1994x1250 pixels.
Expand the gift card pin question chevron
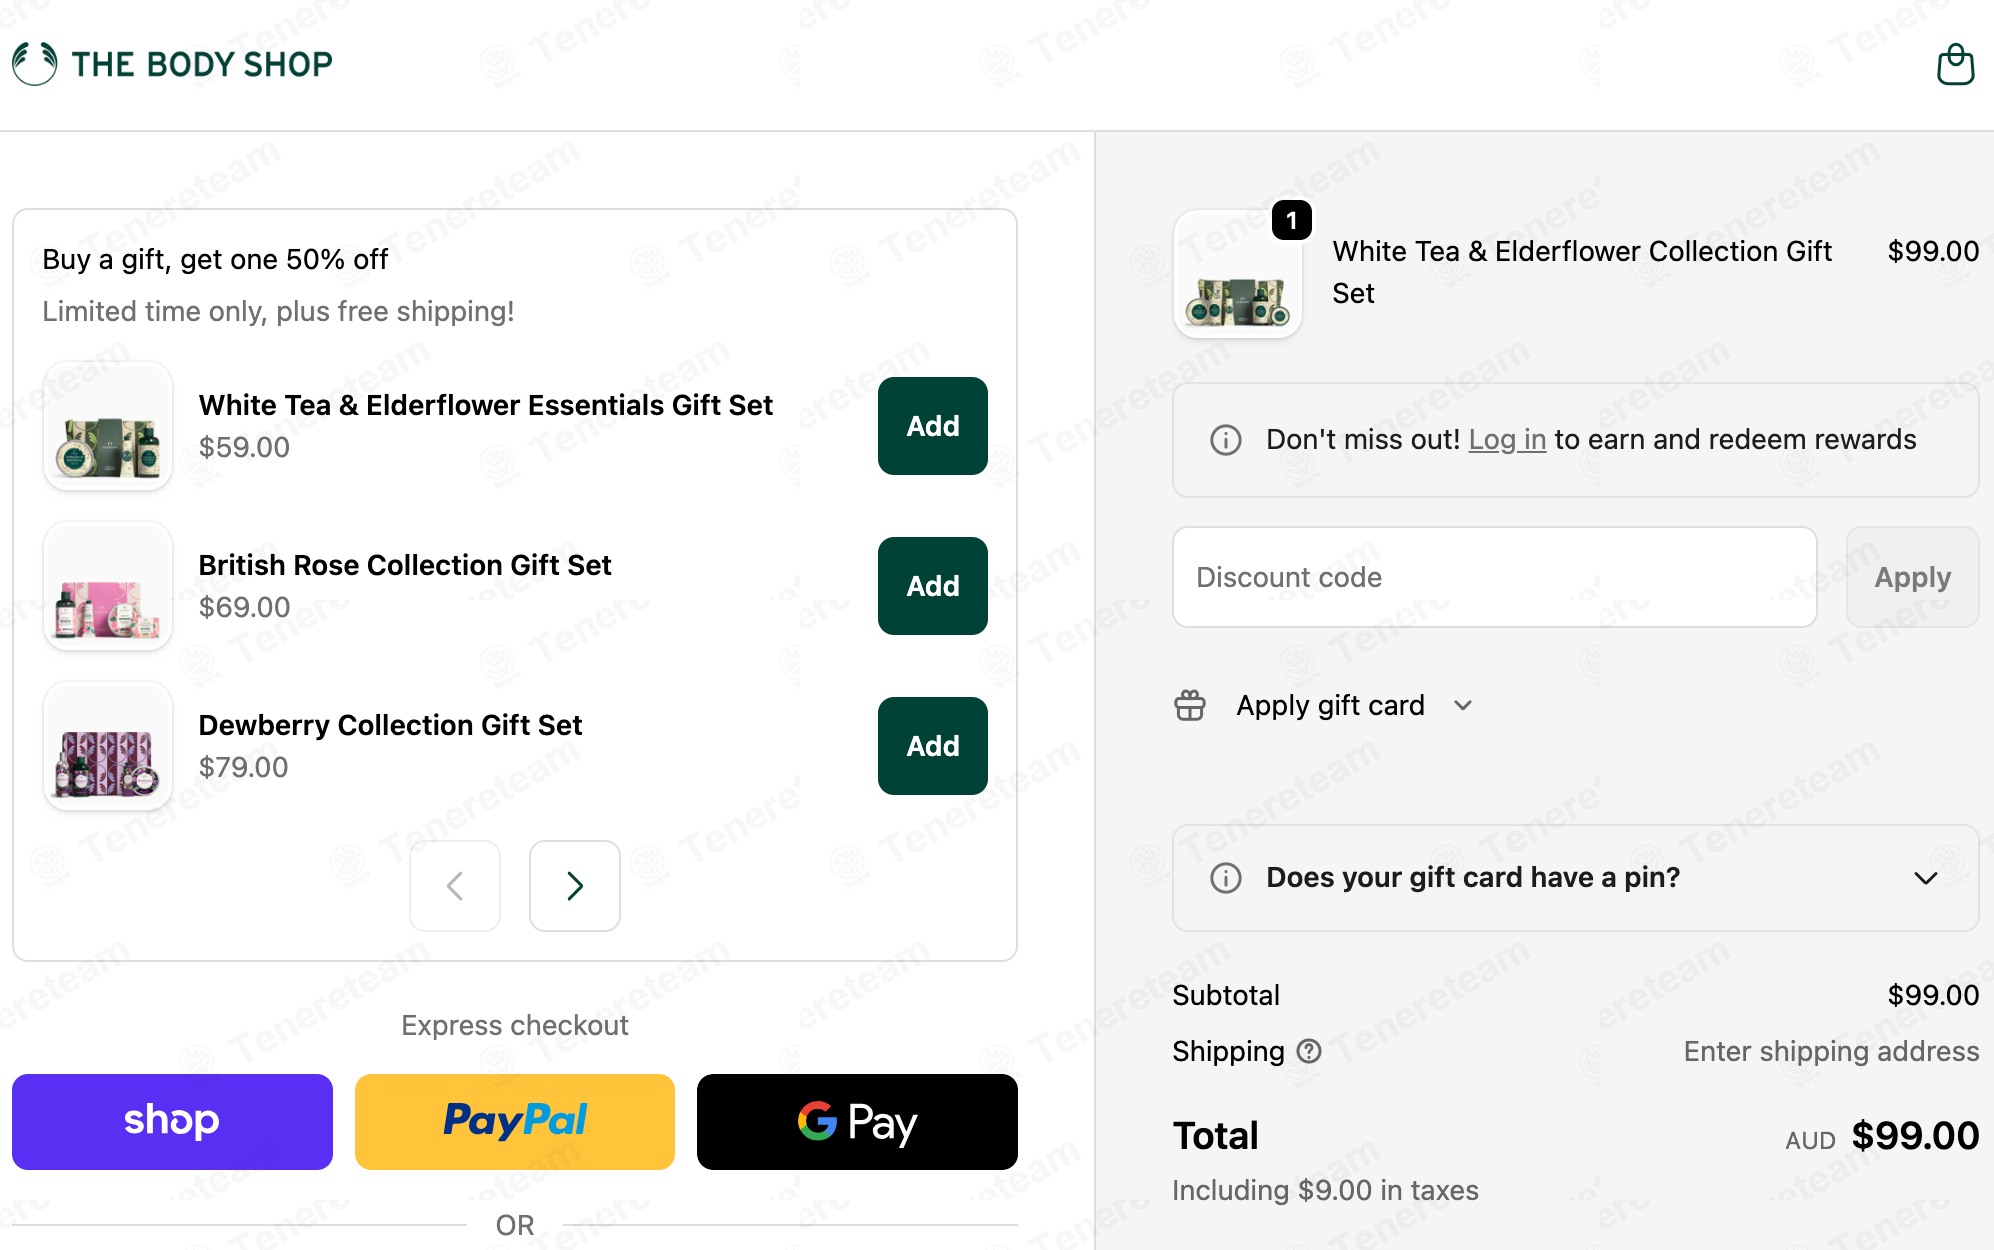[x=1925, y=878]
